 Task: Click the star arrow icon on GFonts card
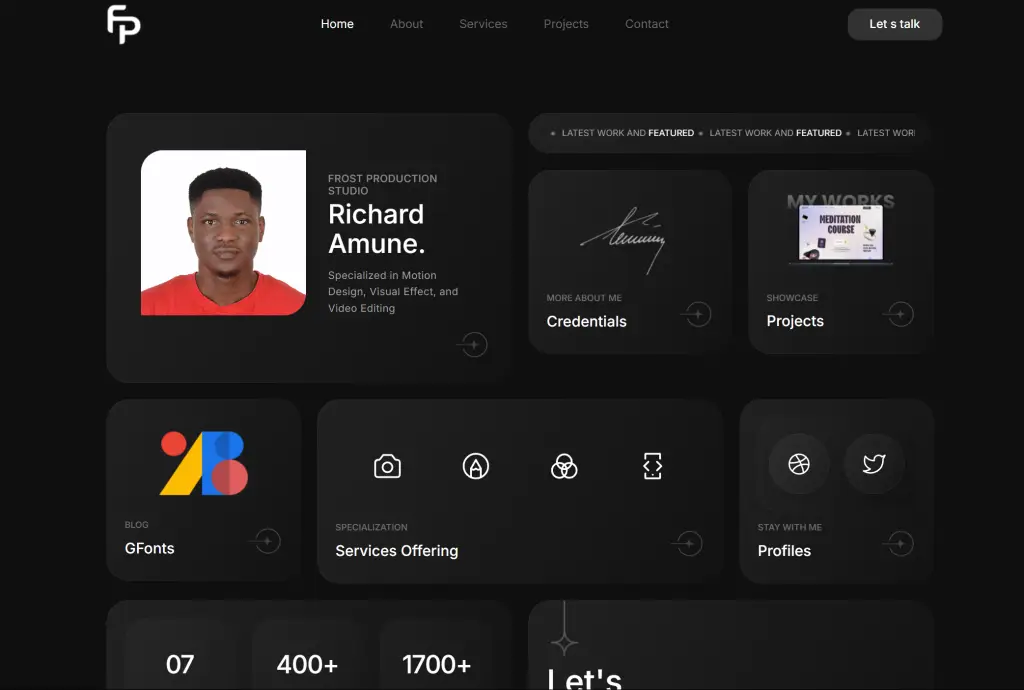coord(266,542)
